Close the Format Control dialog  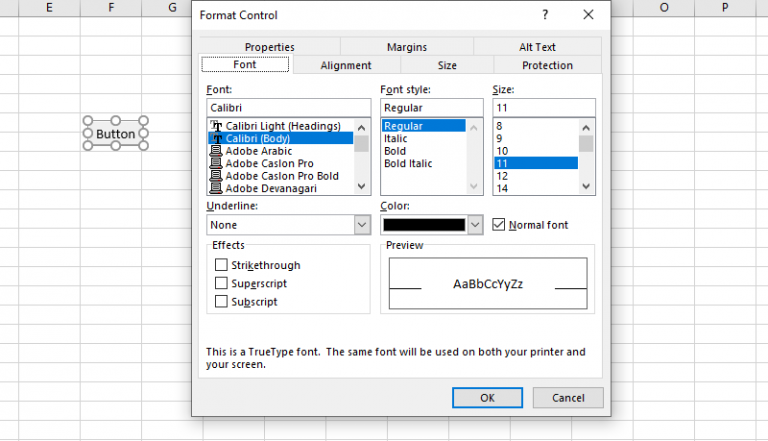coord(588,15)
